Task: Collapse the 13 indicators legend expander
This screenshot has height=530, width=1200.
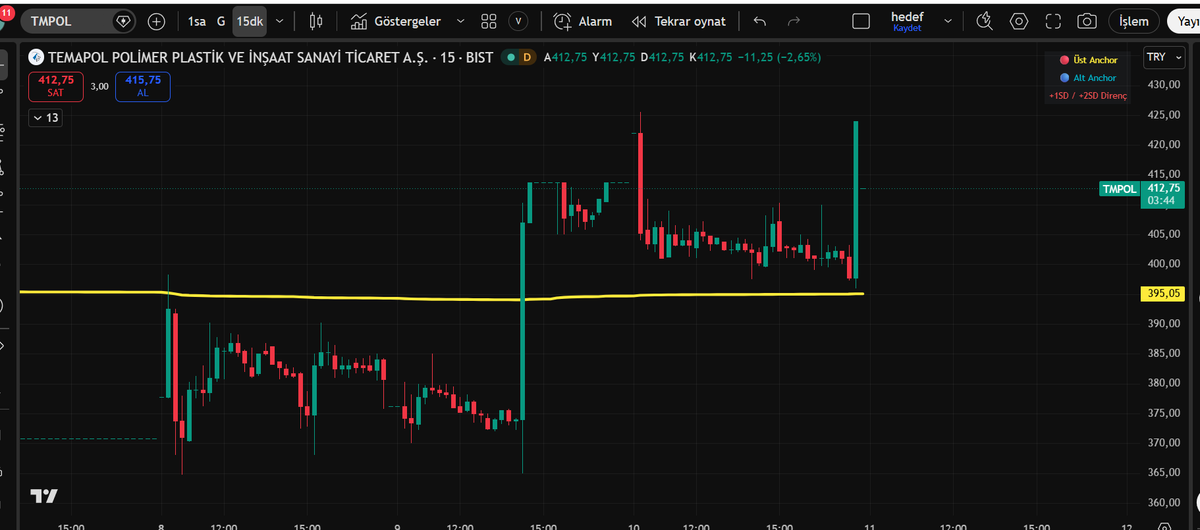Action: click(x=47, y=118)
